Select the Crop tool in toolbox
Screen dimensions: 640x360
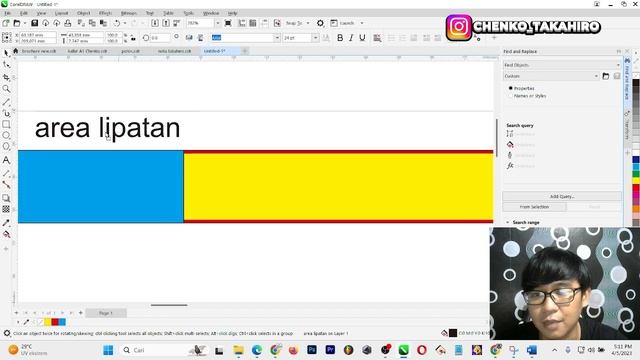tap(6, 77)
